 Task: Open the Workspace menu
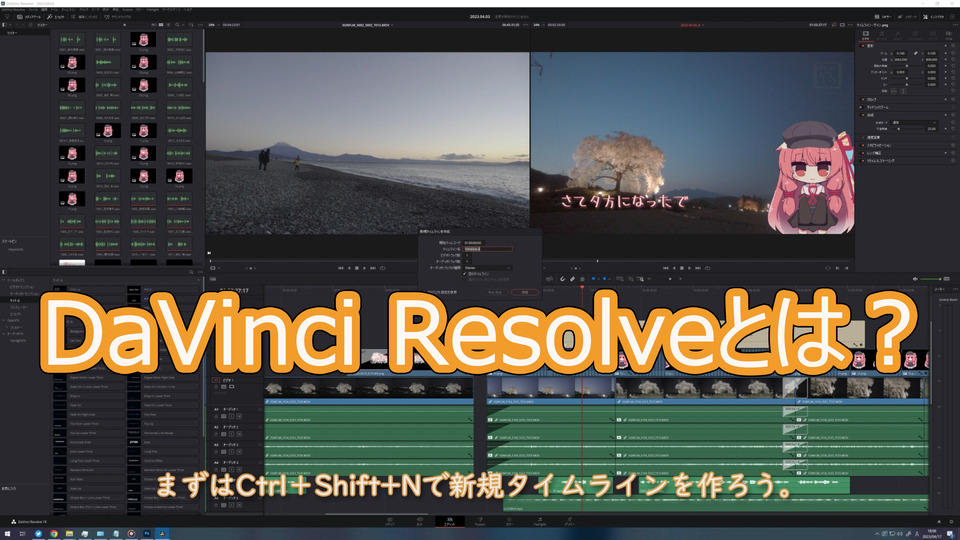(x=172, y=10)
